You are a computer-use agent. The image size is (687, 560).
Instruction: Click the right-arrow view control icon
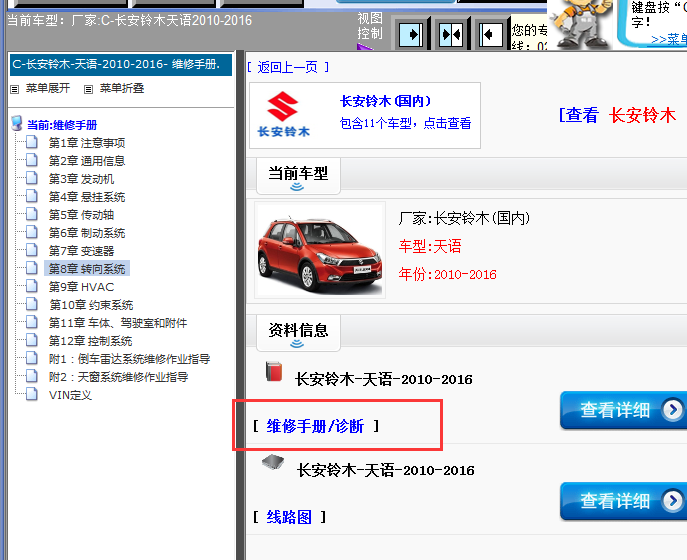tap(412, 34)
